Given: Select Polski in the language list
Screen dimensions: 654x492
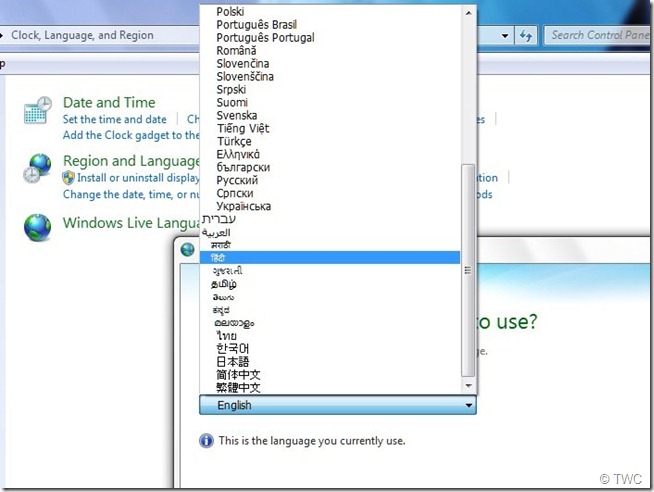Looking at the screenshot, I should pyautogui.click(x=331, y=12).
